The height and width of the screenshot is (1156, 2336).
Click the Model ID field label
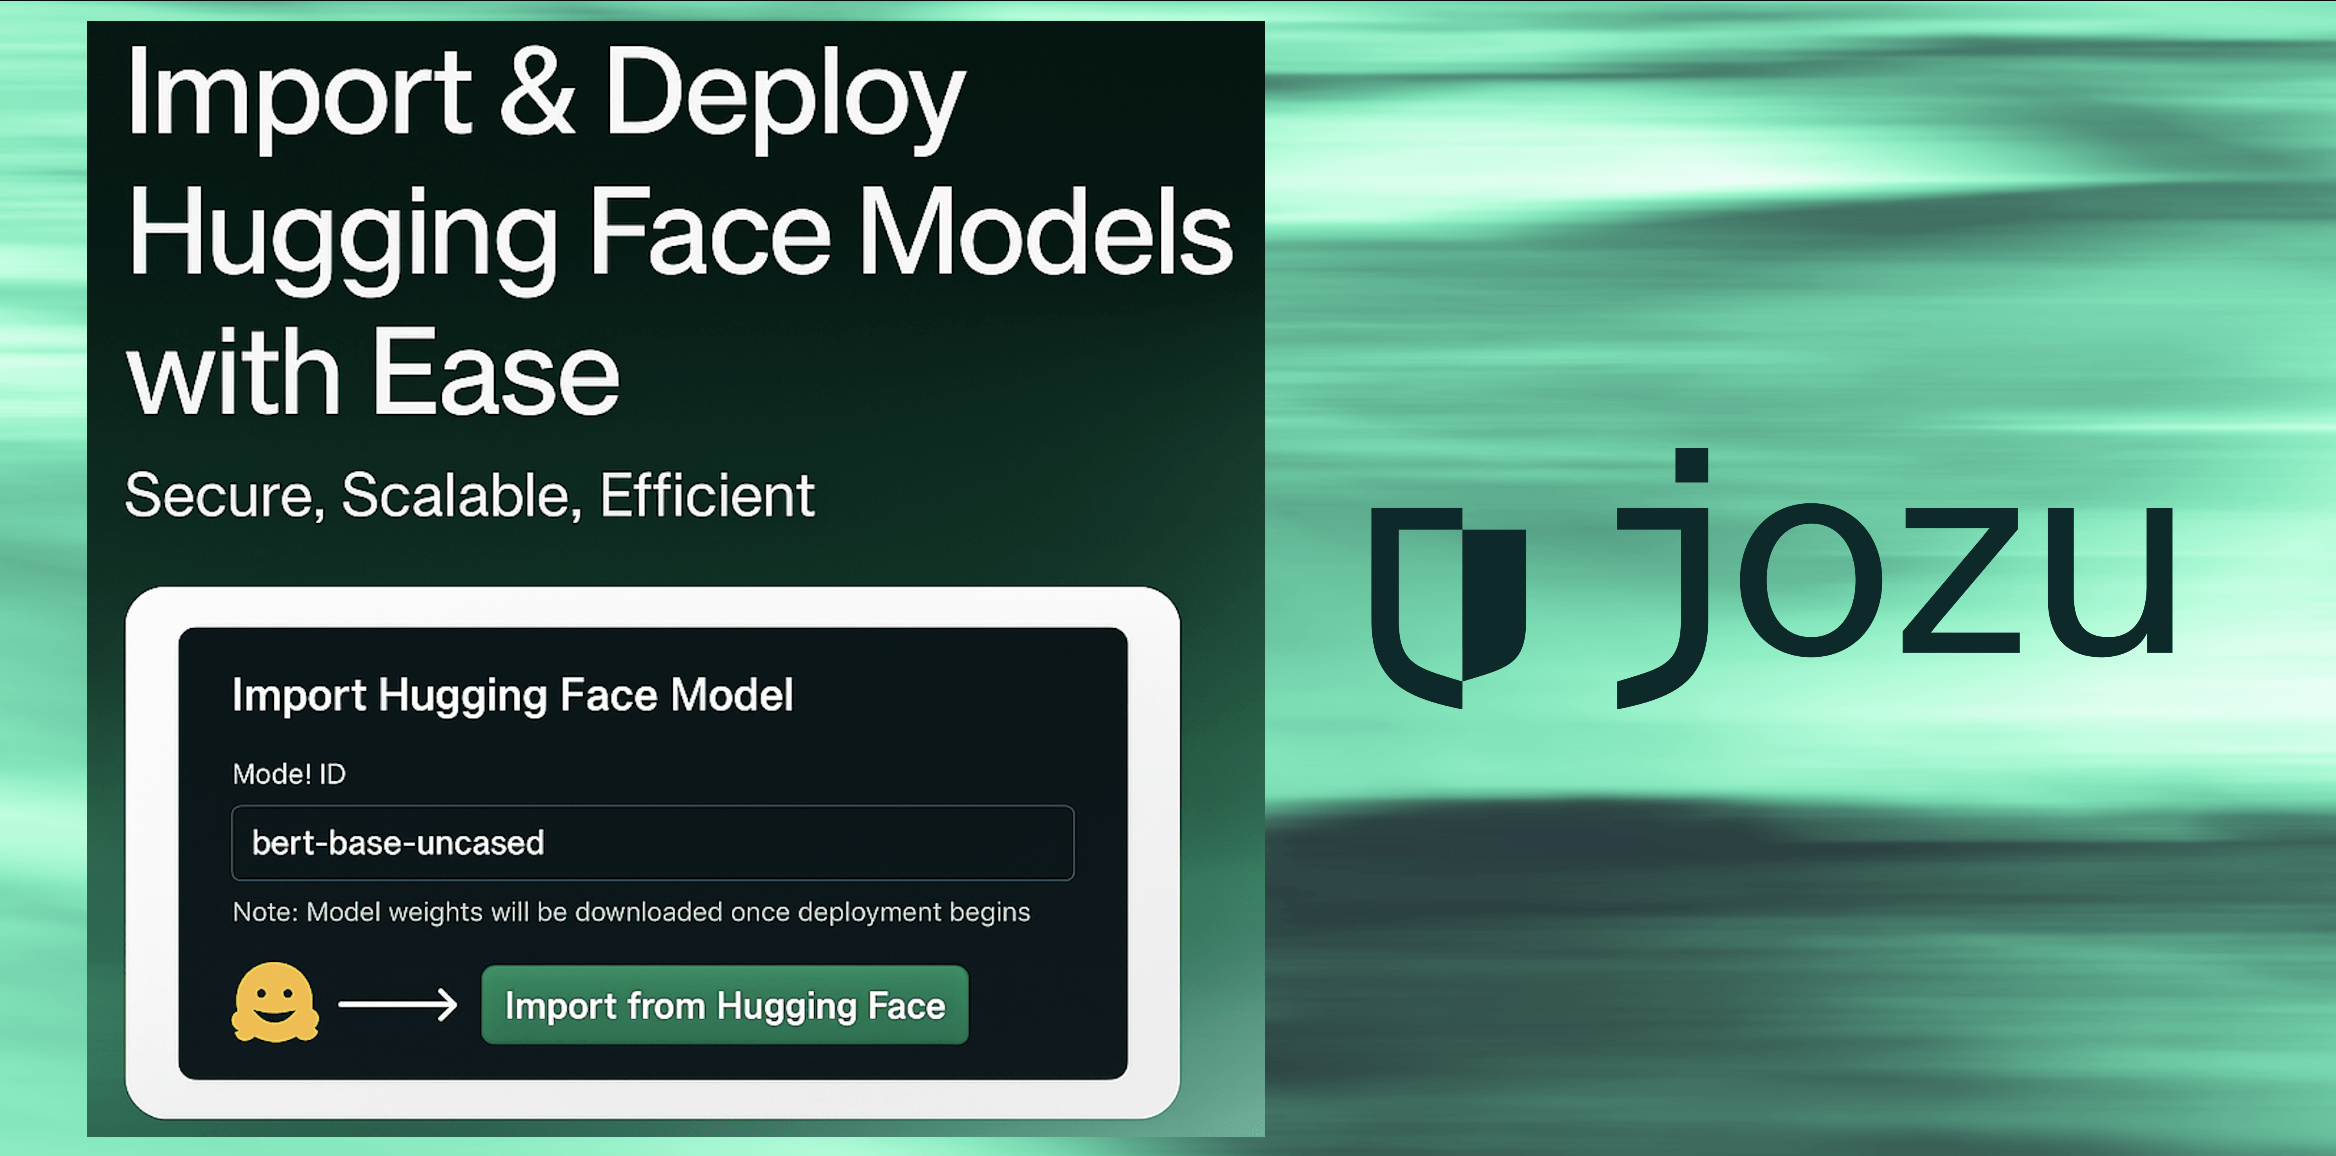click(x=289, y=774)
